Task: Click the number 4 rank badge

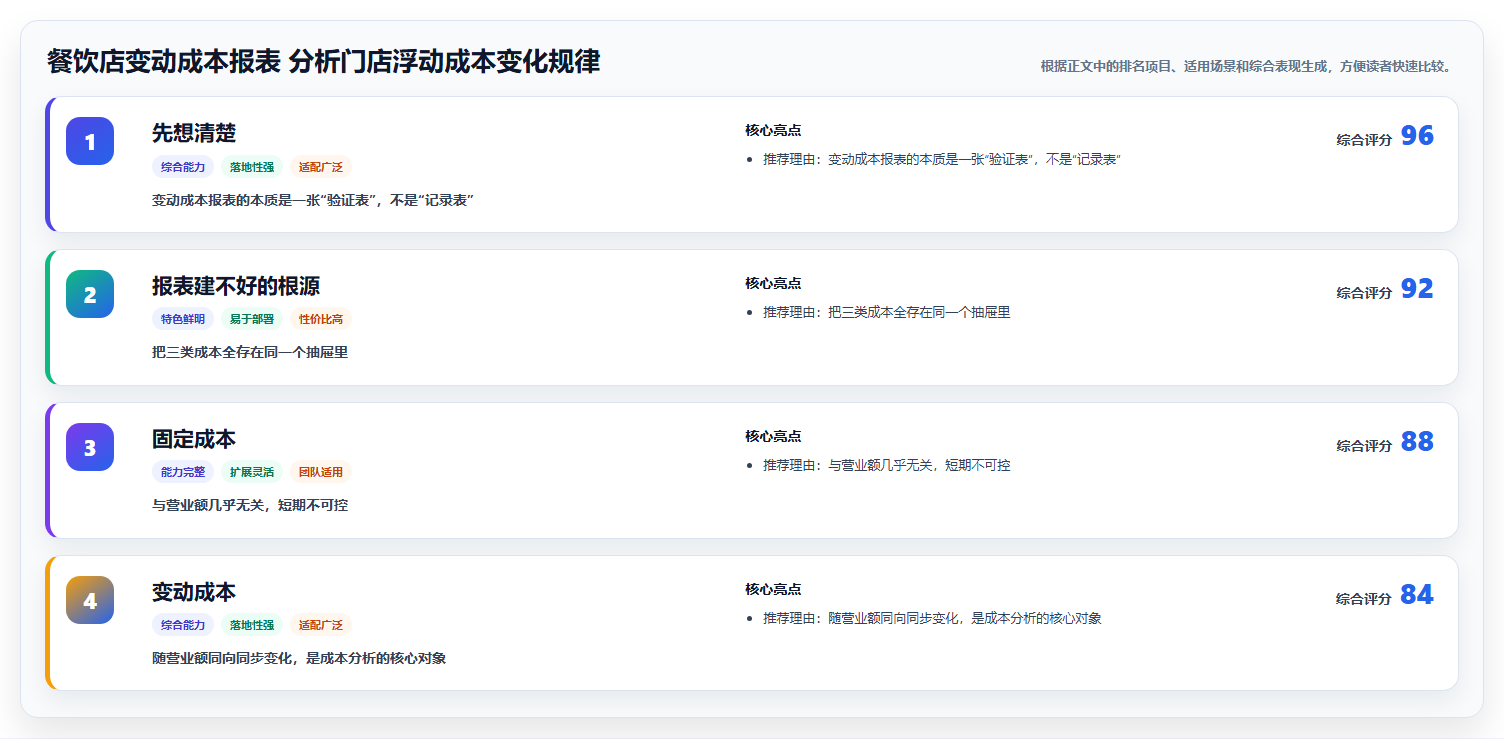Action: [90, 600]
